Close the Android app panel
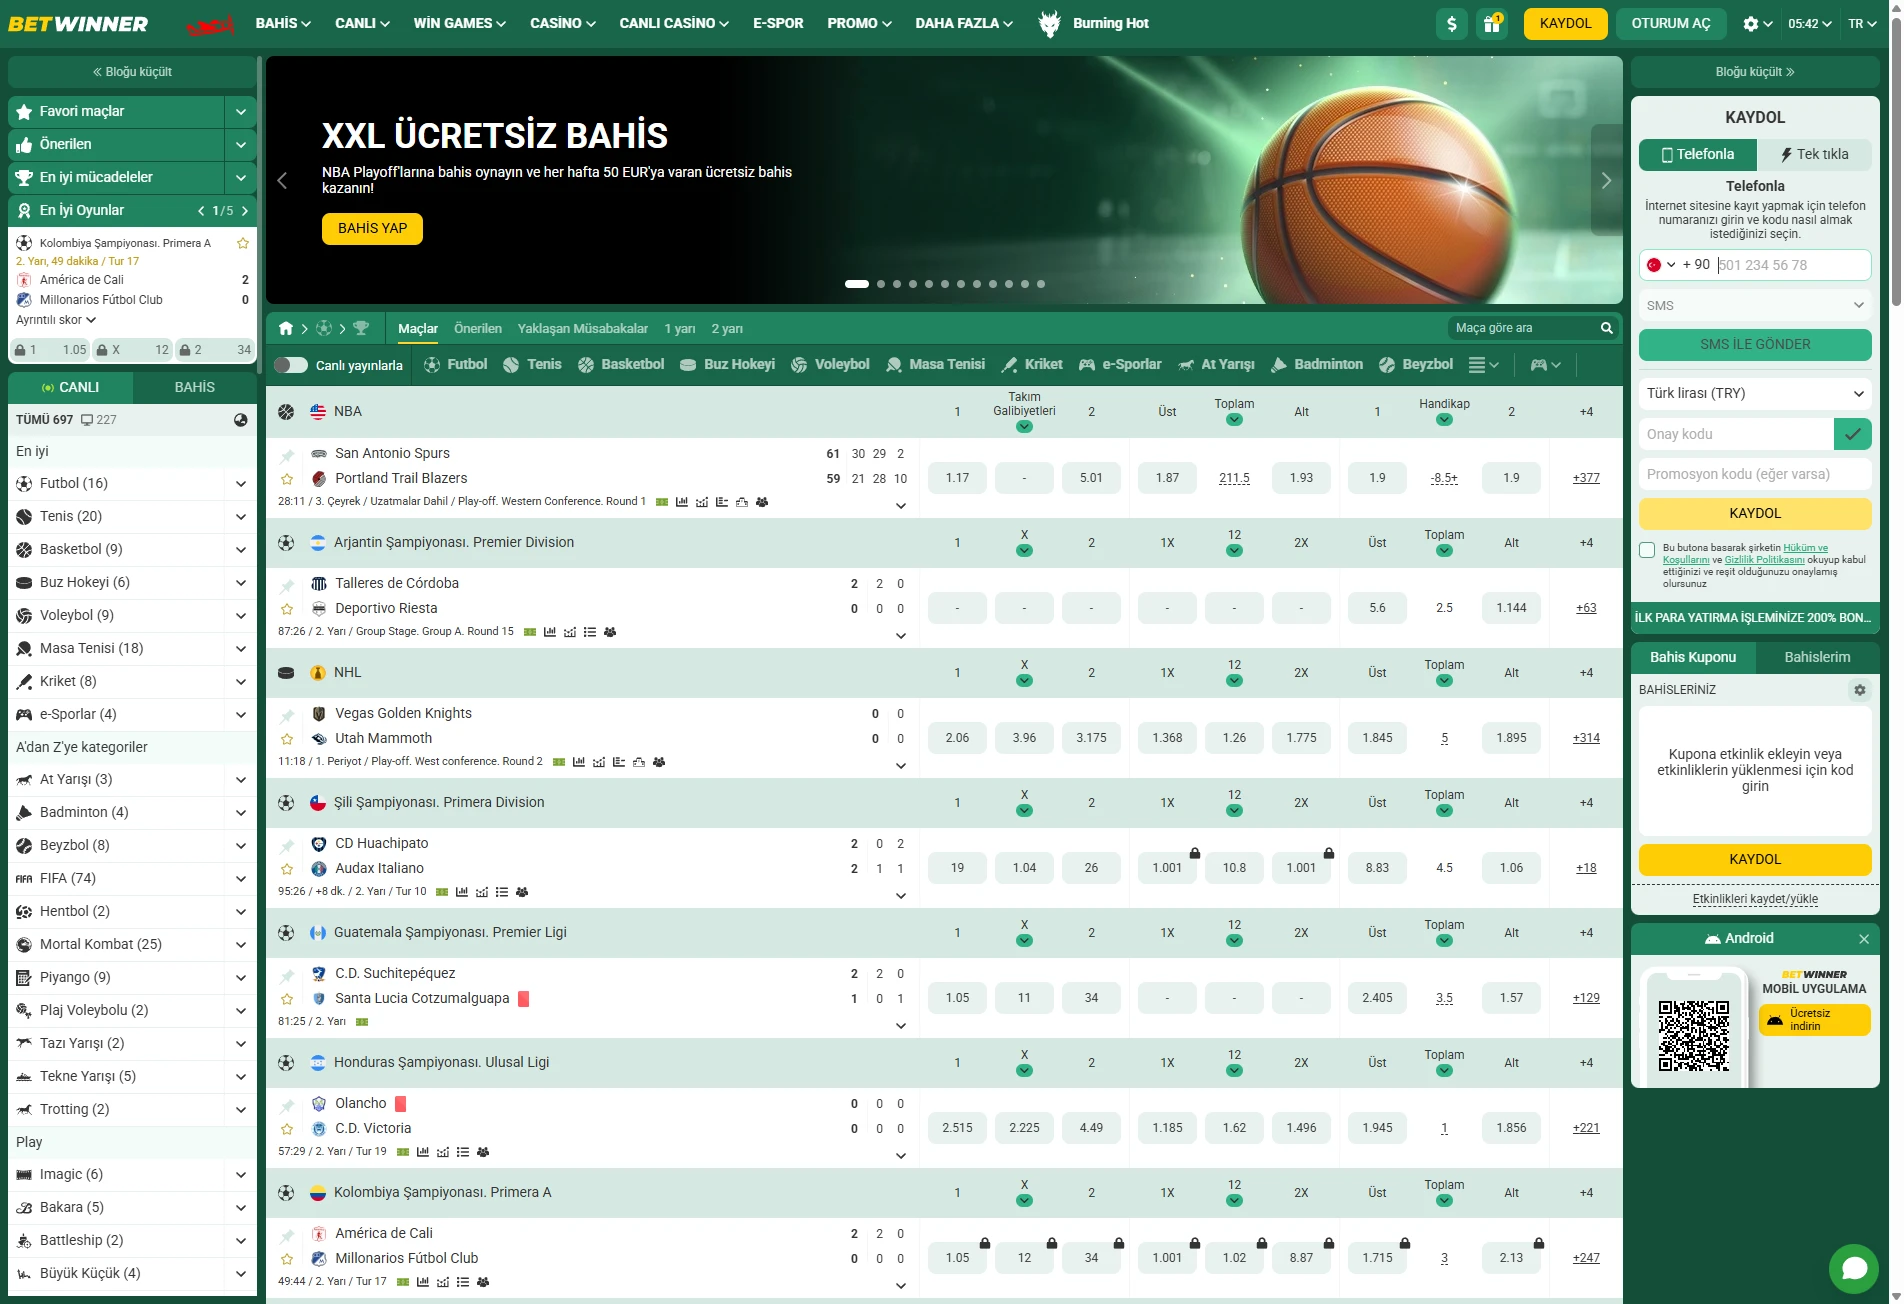The height and width of the screenshot is (1304, 1904). [x=1864, y=939]
